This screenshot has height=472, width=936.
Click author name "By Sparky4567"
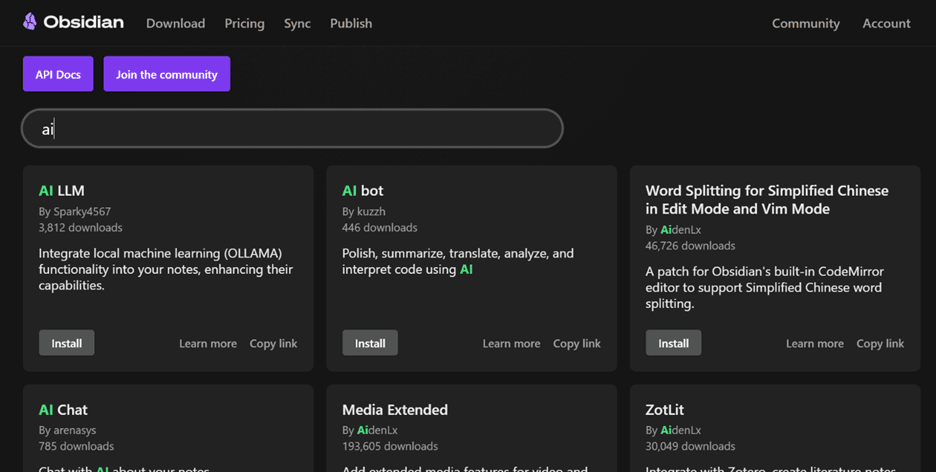pyautogui.click(x=75, y=211)
